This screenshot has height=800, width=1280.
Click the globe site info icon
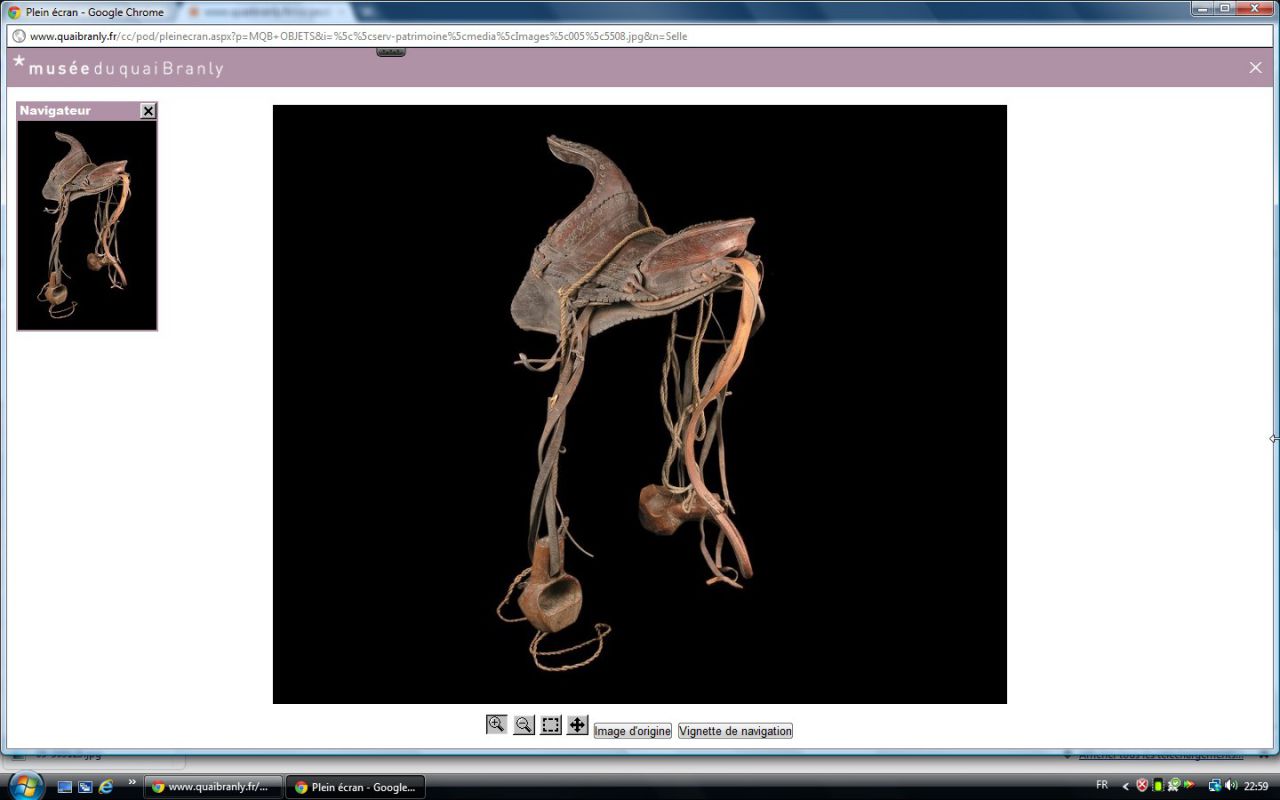[18, 36]
